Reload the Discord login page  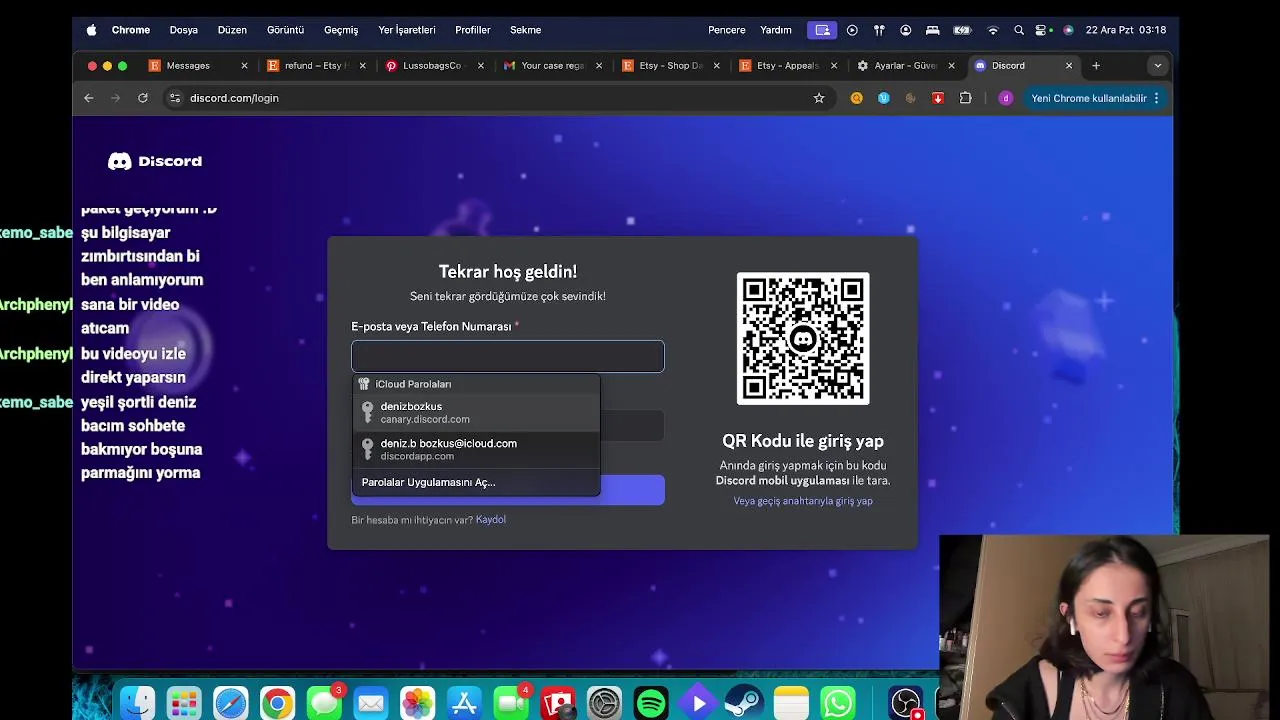(143, 98)
